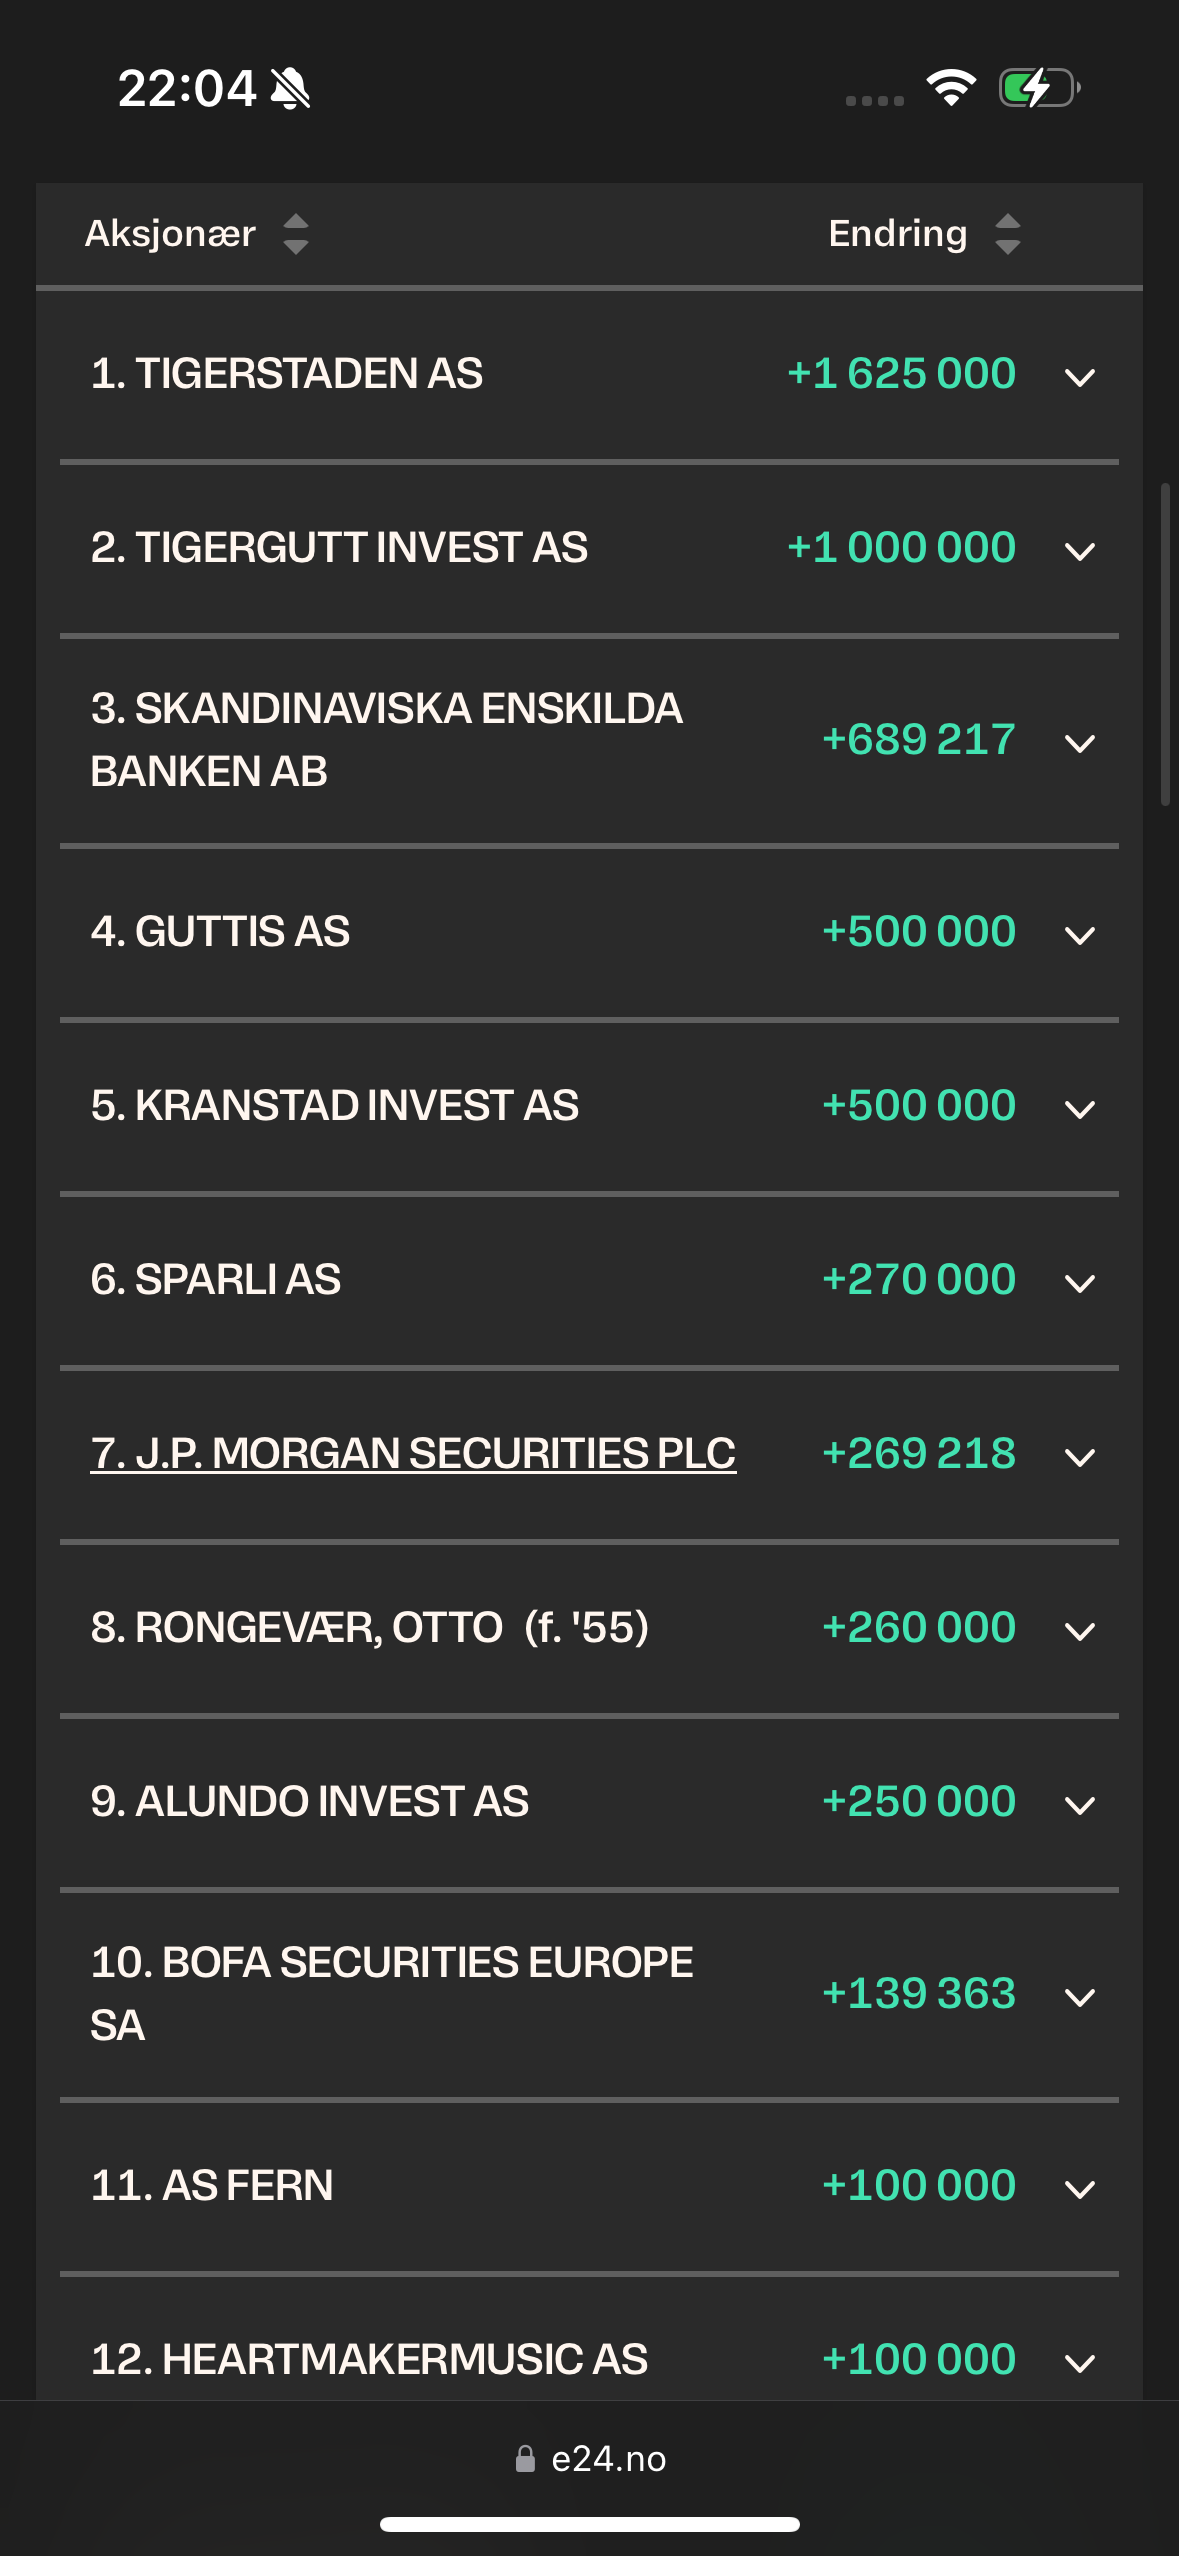Image resolution: width=1179 pixels, height=2556 pixels.
Task: Tap the battery charging icon
Action: pos(1039,88)
